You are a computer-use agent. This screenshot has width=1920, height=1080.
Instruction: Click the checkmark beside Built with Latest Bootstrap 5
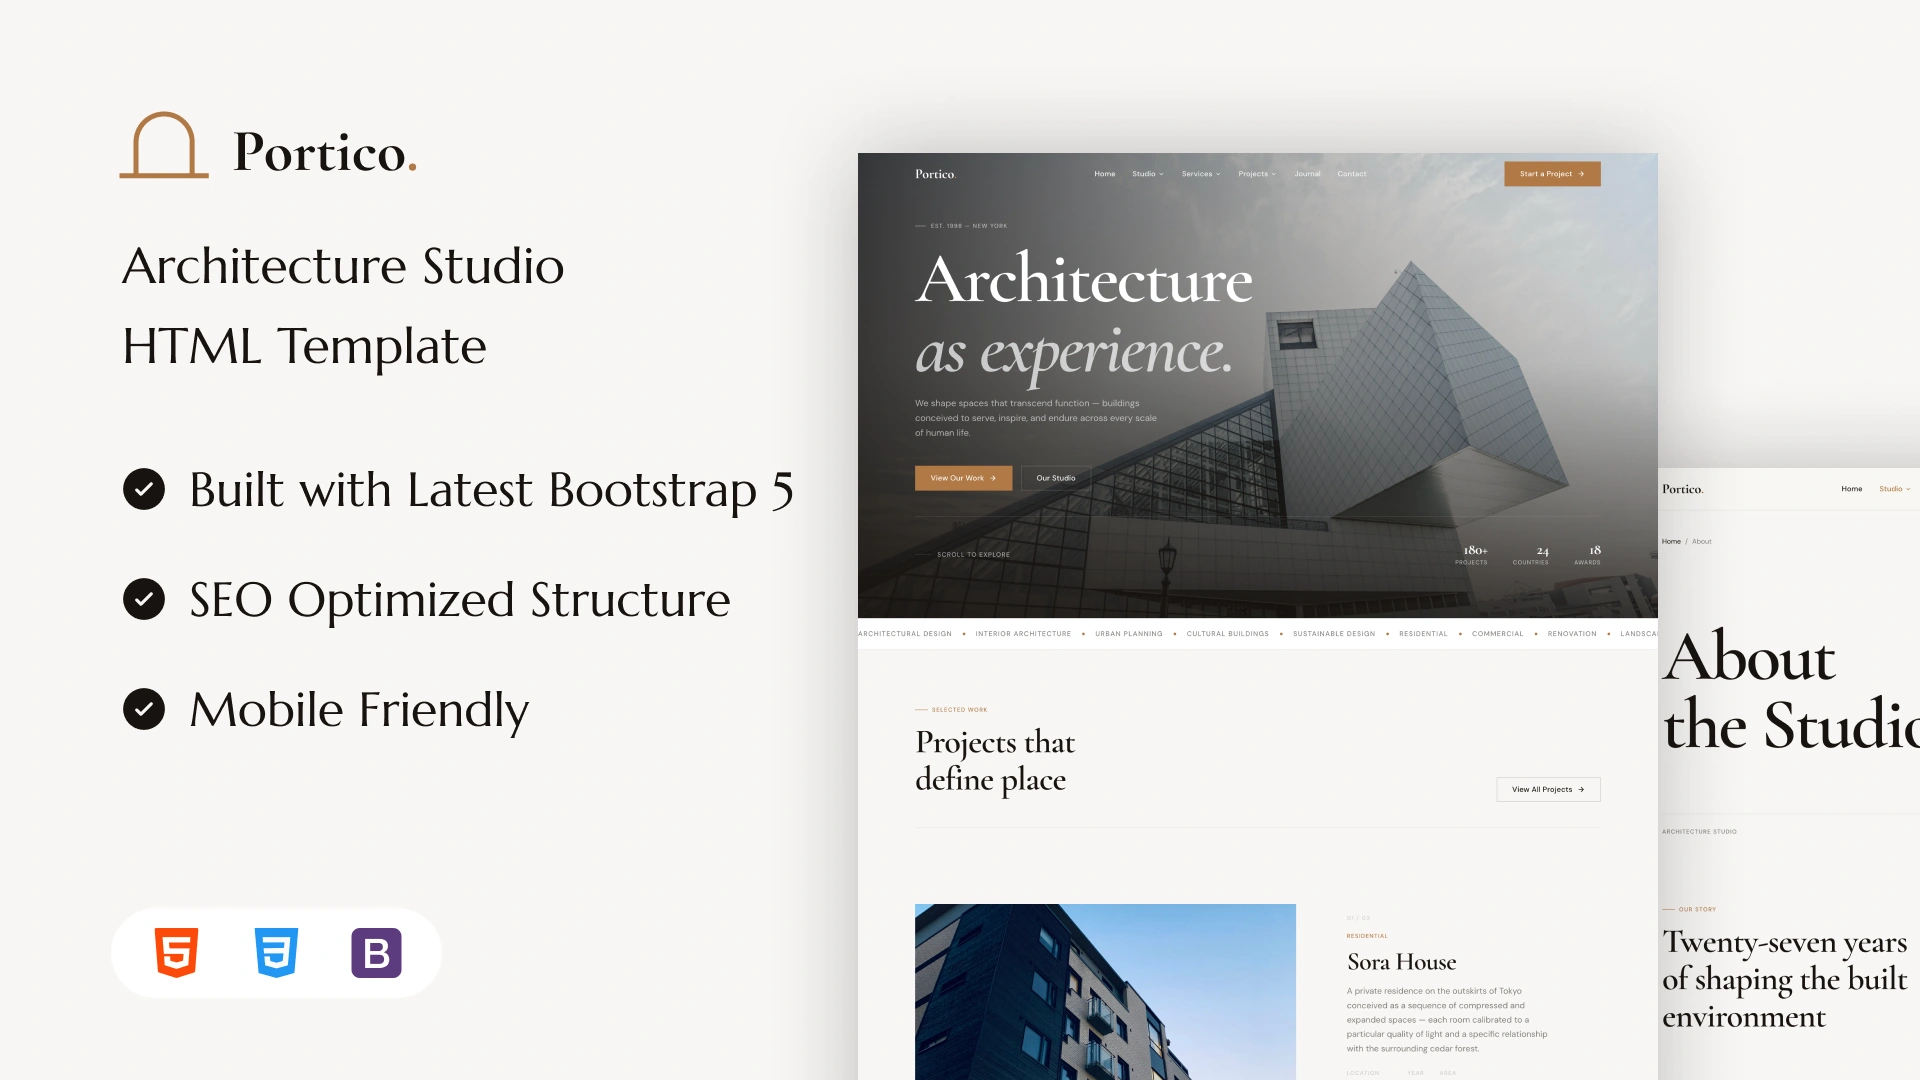pyautogui.click(x=144, y=489)
